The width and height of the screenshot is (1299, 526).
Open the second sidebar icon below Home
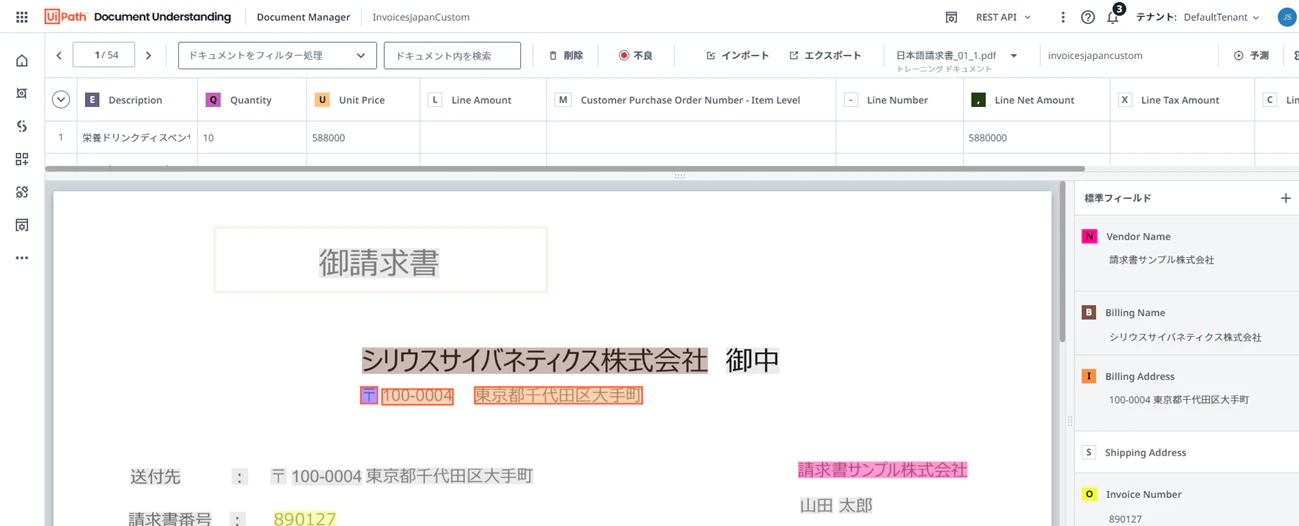click(22, 94)
